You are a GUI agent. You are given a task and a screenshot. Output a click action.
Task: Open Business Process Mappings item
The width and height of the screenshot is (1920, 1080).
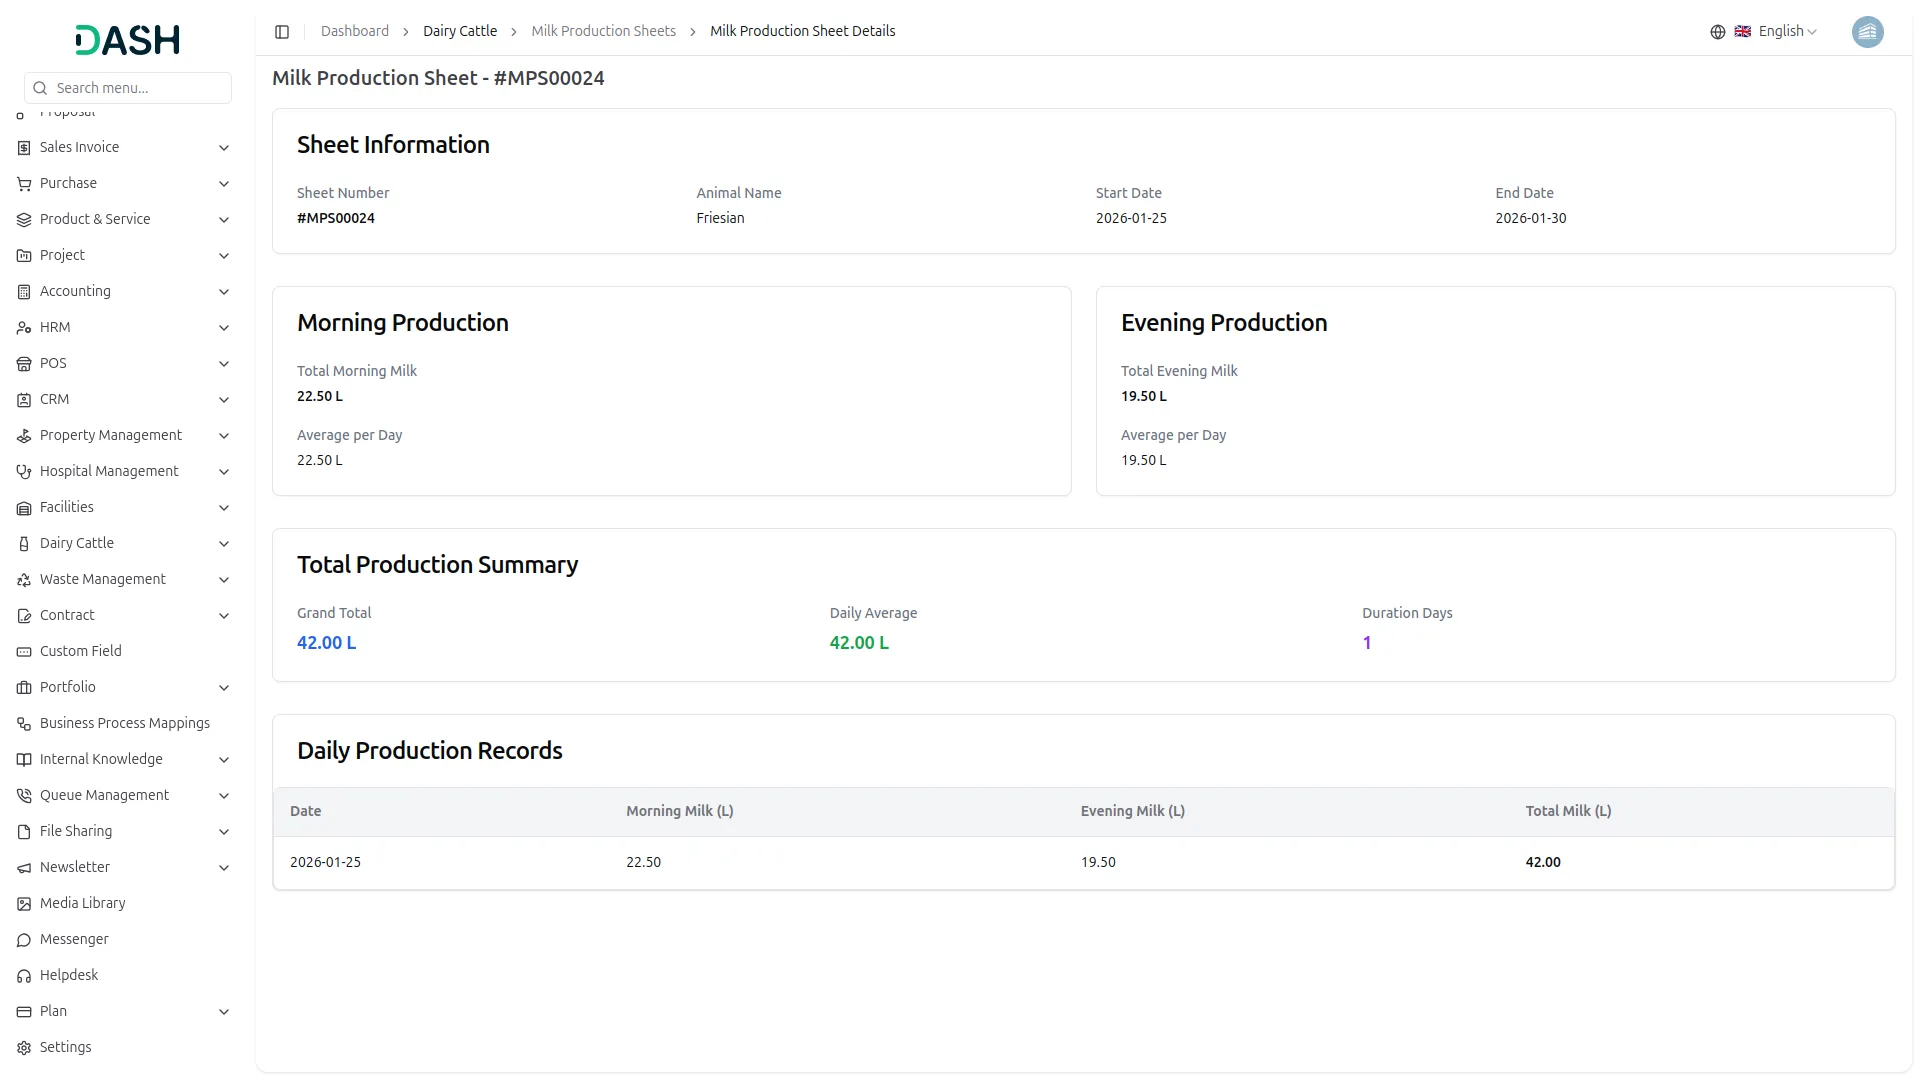point(124,723)
